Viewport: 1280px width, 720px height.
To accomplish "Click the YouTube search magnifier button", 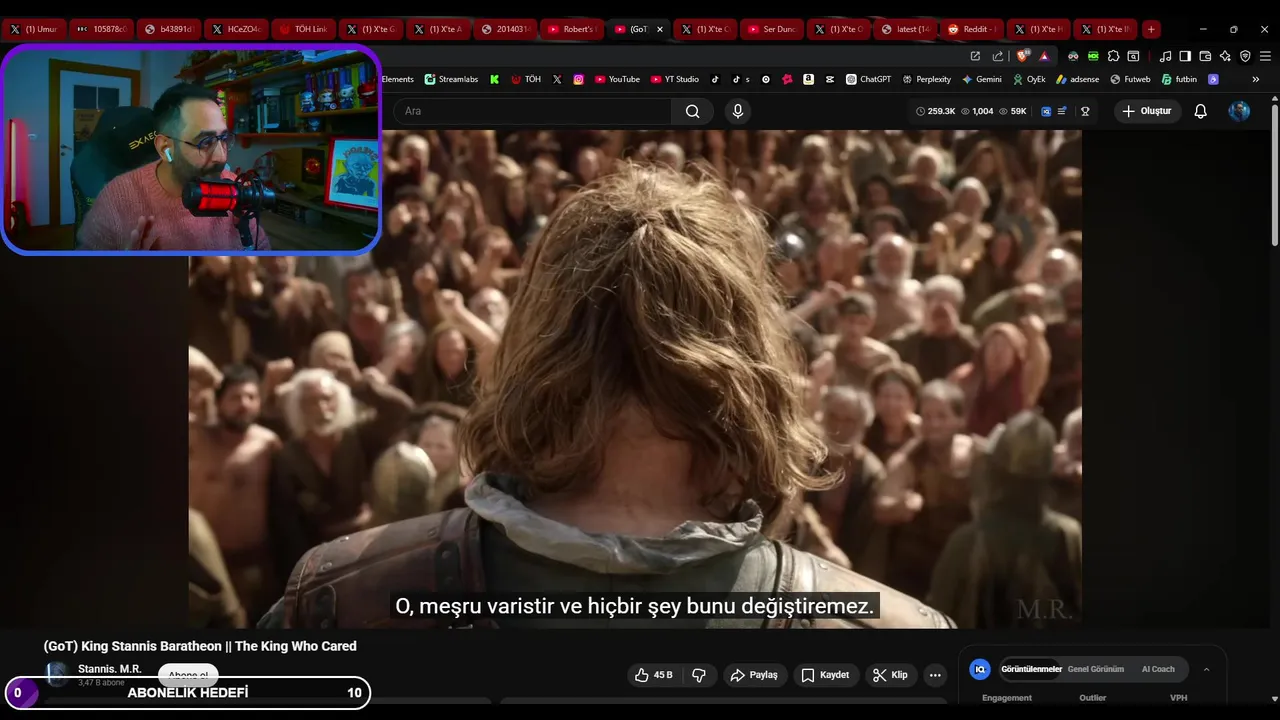I will [x=692, y=111].
